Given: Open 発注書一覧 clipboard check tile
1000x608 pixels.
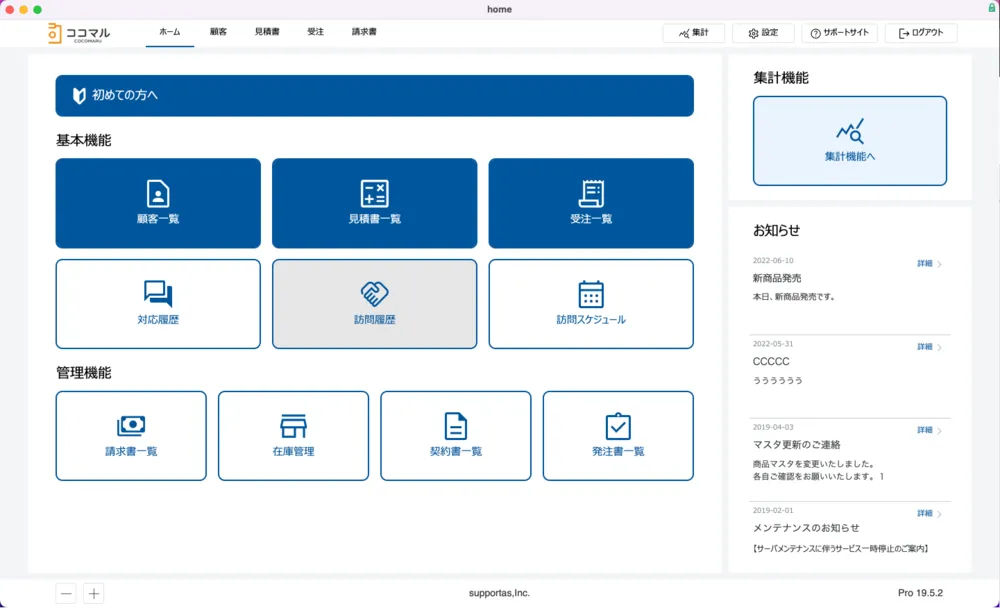Looking at the screenshot, I should pos(617,436).
